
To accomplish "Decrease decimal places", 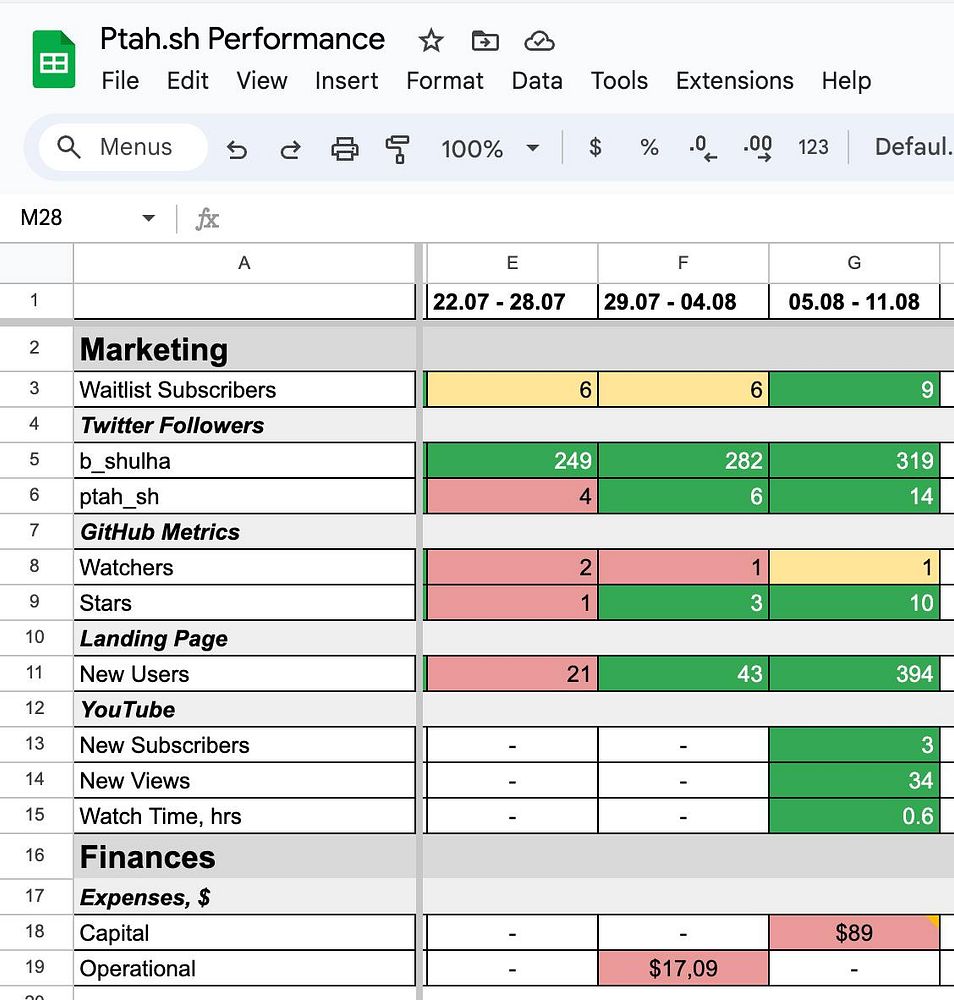I will click(703, 149).
